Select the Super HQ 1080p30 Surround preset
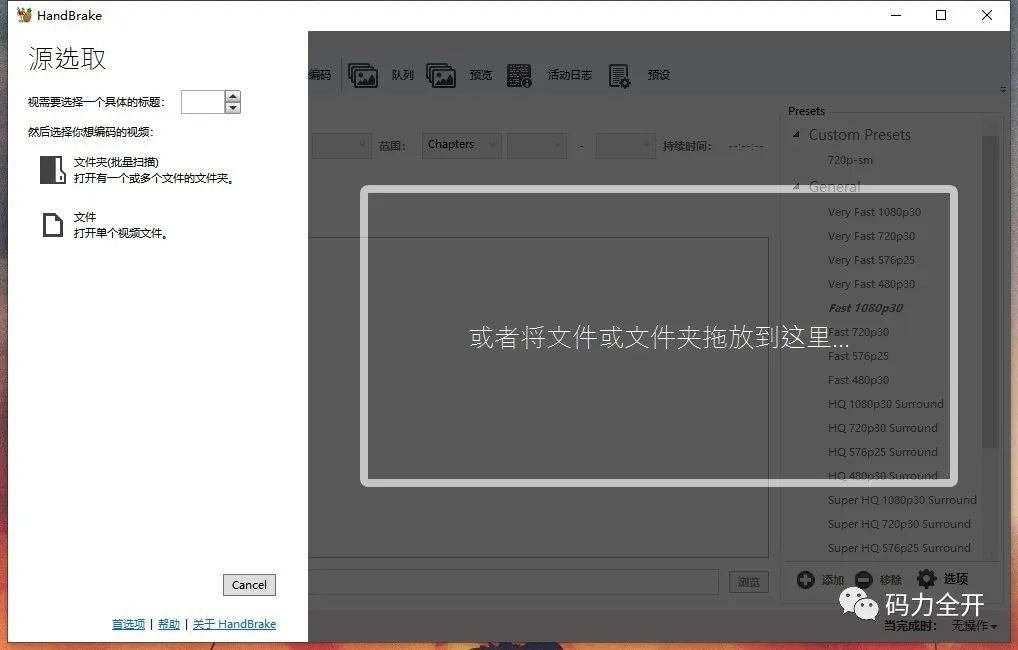Image resolution: width=1018 pixels, height=650 pixels. tap(902, 501)
